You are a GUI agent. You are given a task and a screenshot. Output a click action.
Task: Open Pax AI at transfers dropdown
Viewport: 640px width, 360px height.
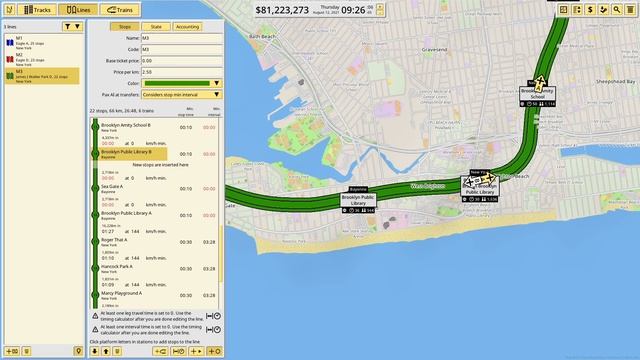coord(182,94)
